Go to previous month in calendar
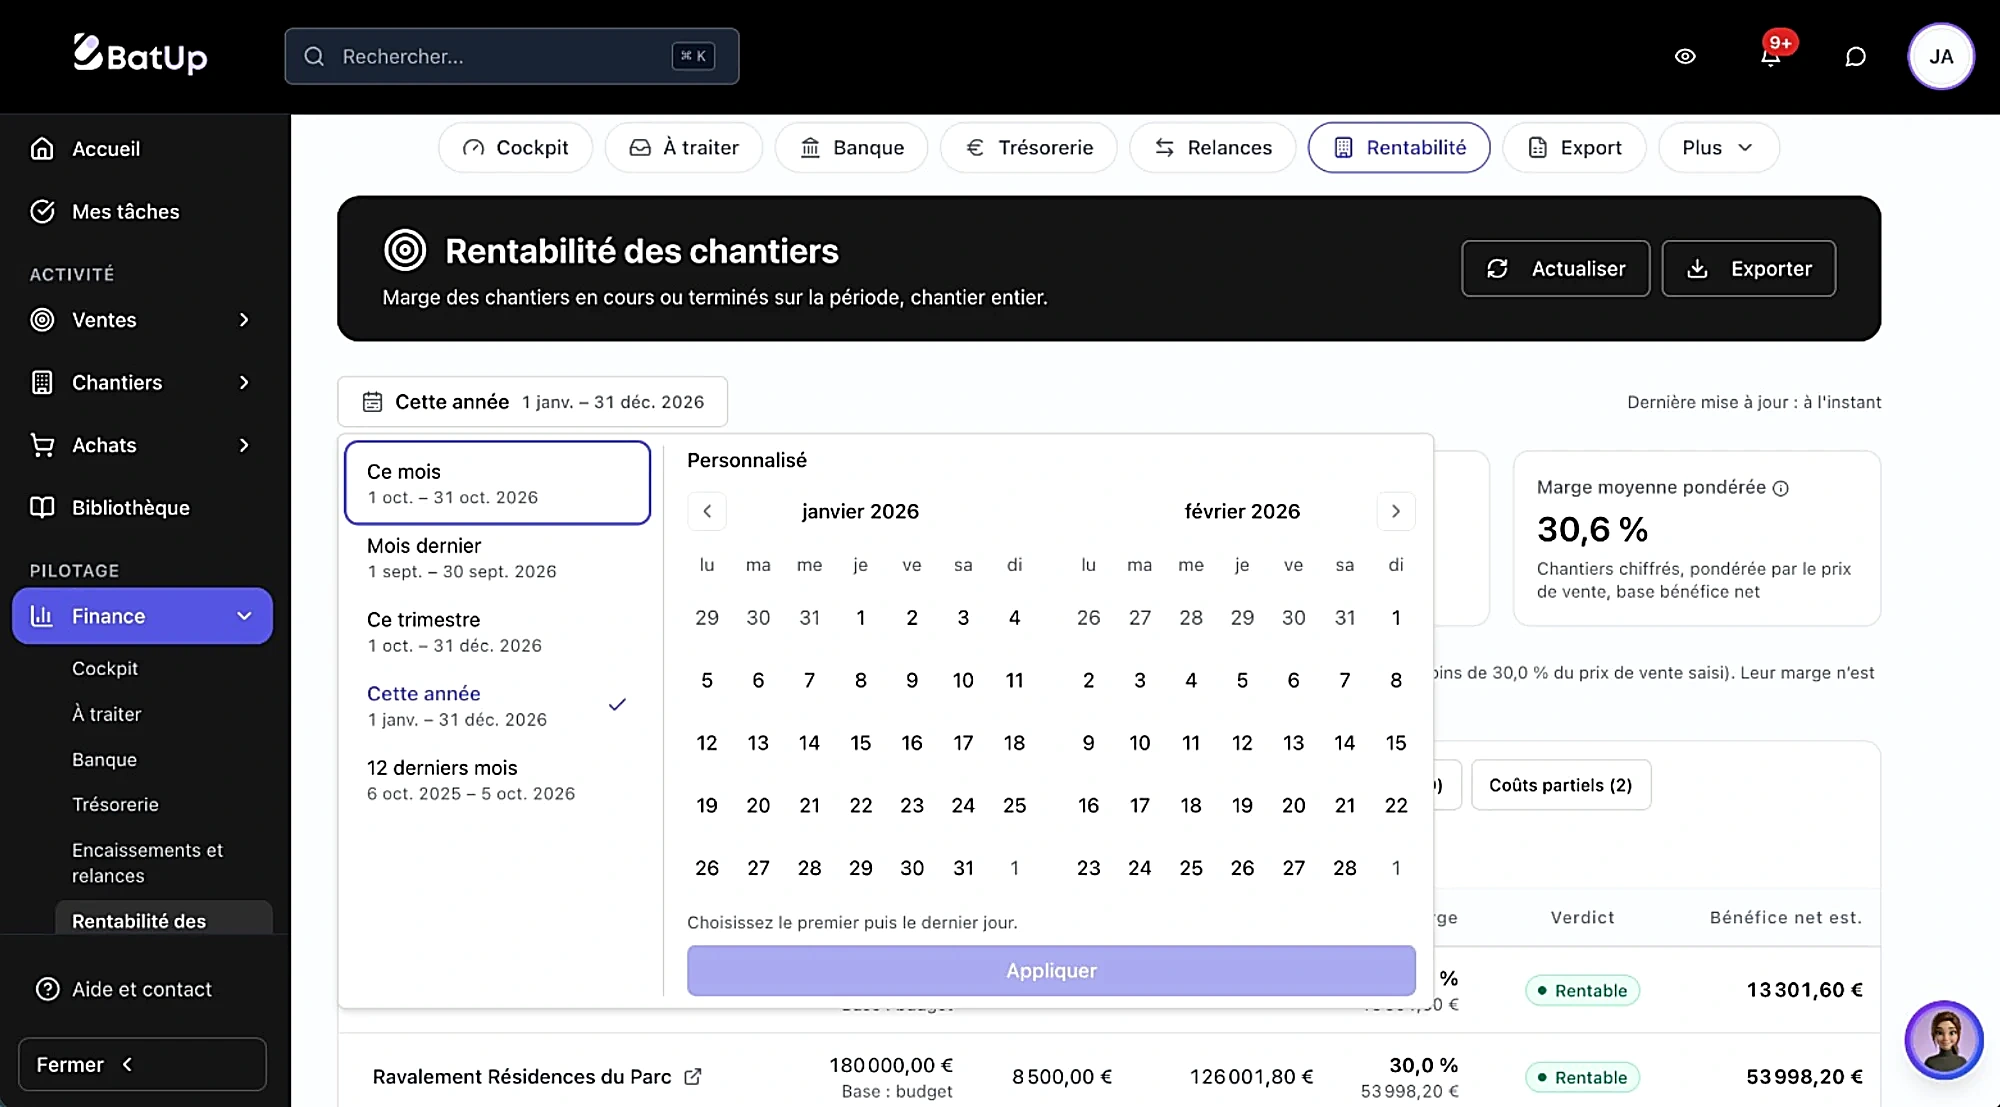The image size is (2000, 1107). click(x=707, y=512)
